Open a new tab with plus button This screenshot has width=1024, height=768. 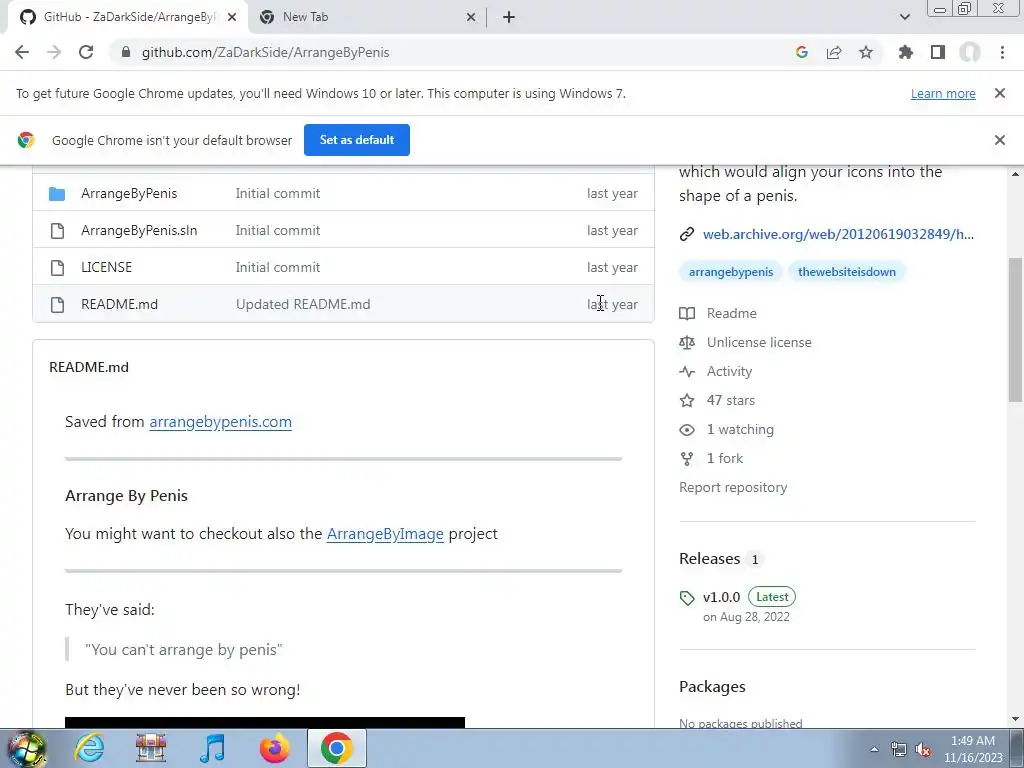(x=509, y=17)
